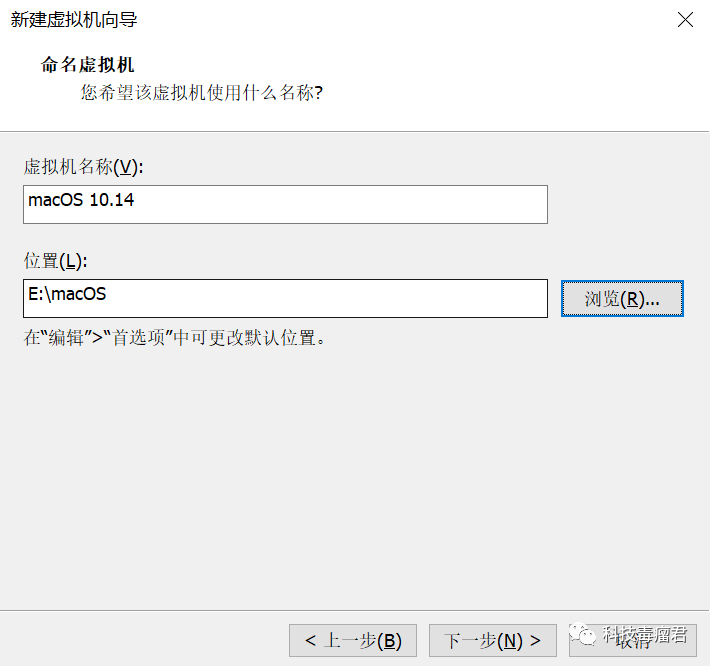Screen dimensions: 710x666
Task: Click the 命名虚拟机 heading
Action: 87,65
